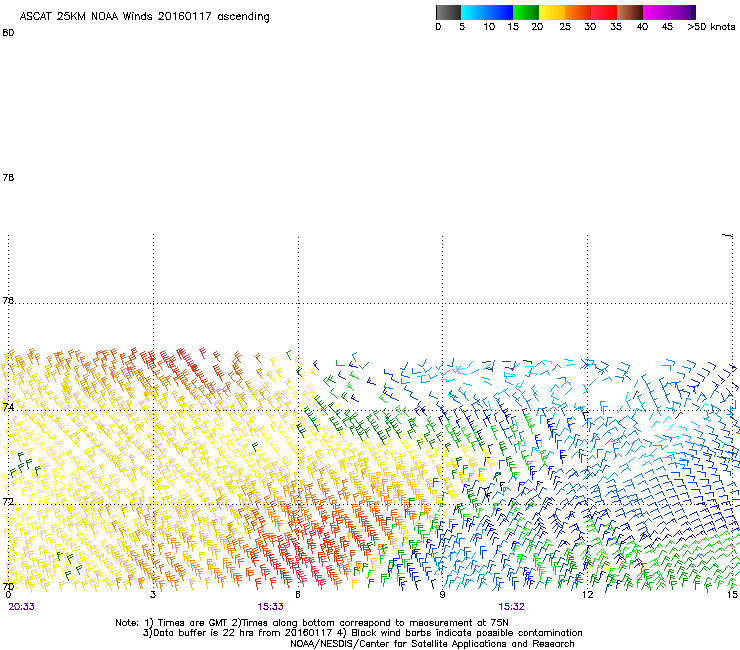This screenshot has height=650, width=740.
Task: Select the 78 latitude axis label
Action: (x=8, y=177)
